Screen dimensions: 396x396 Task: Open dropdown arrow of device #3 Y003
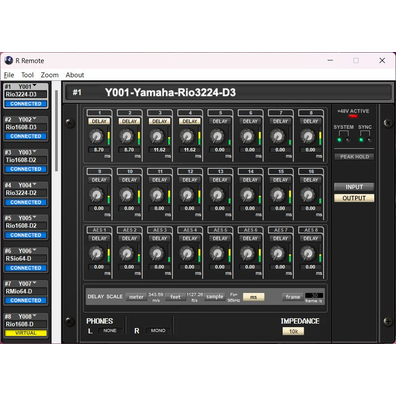pyautogui.click(x=34, y=152)
